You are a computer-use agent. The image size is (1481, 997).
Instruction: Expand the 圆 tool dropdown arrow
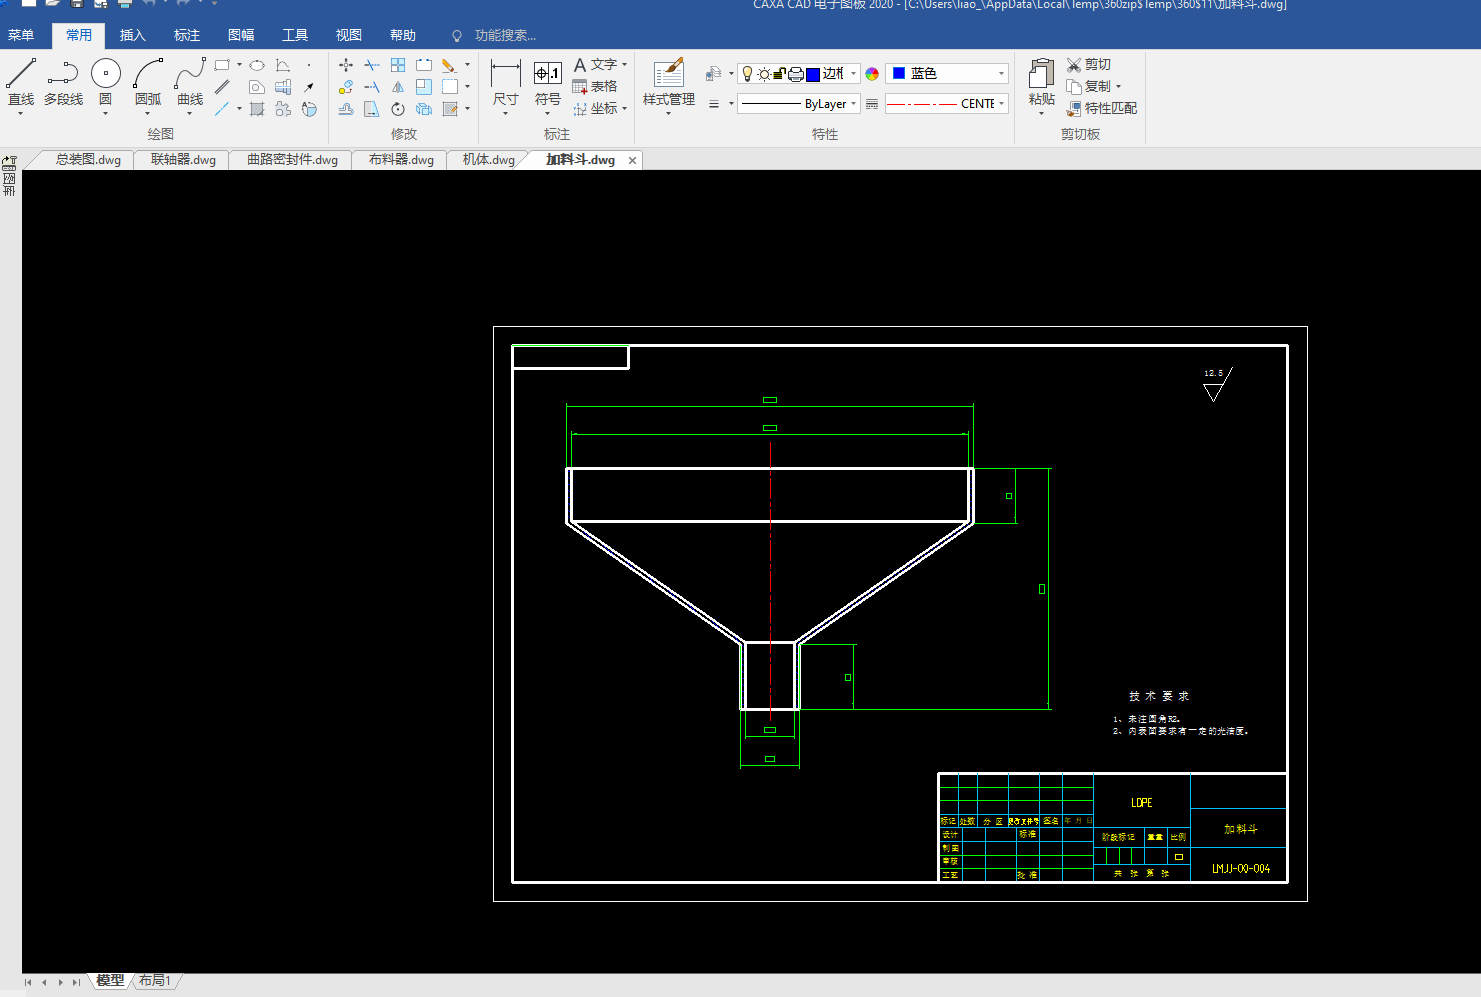(105, 113)
